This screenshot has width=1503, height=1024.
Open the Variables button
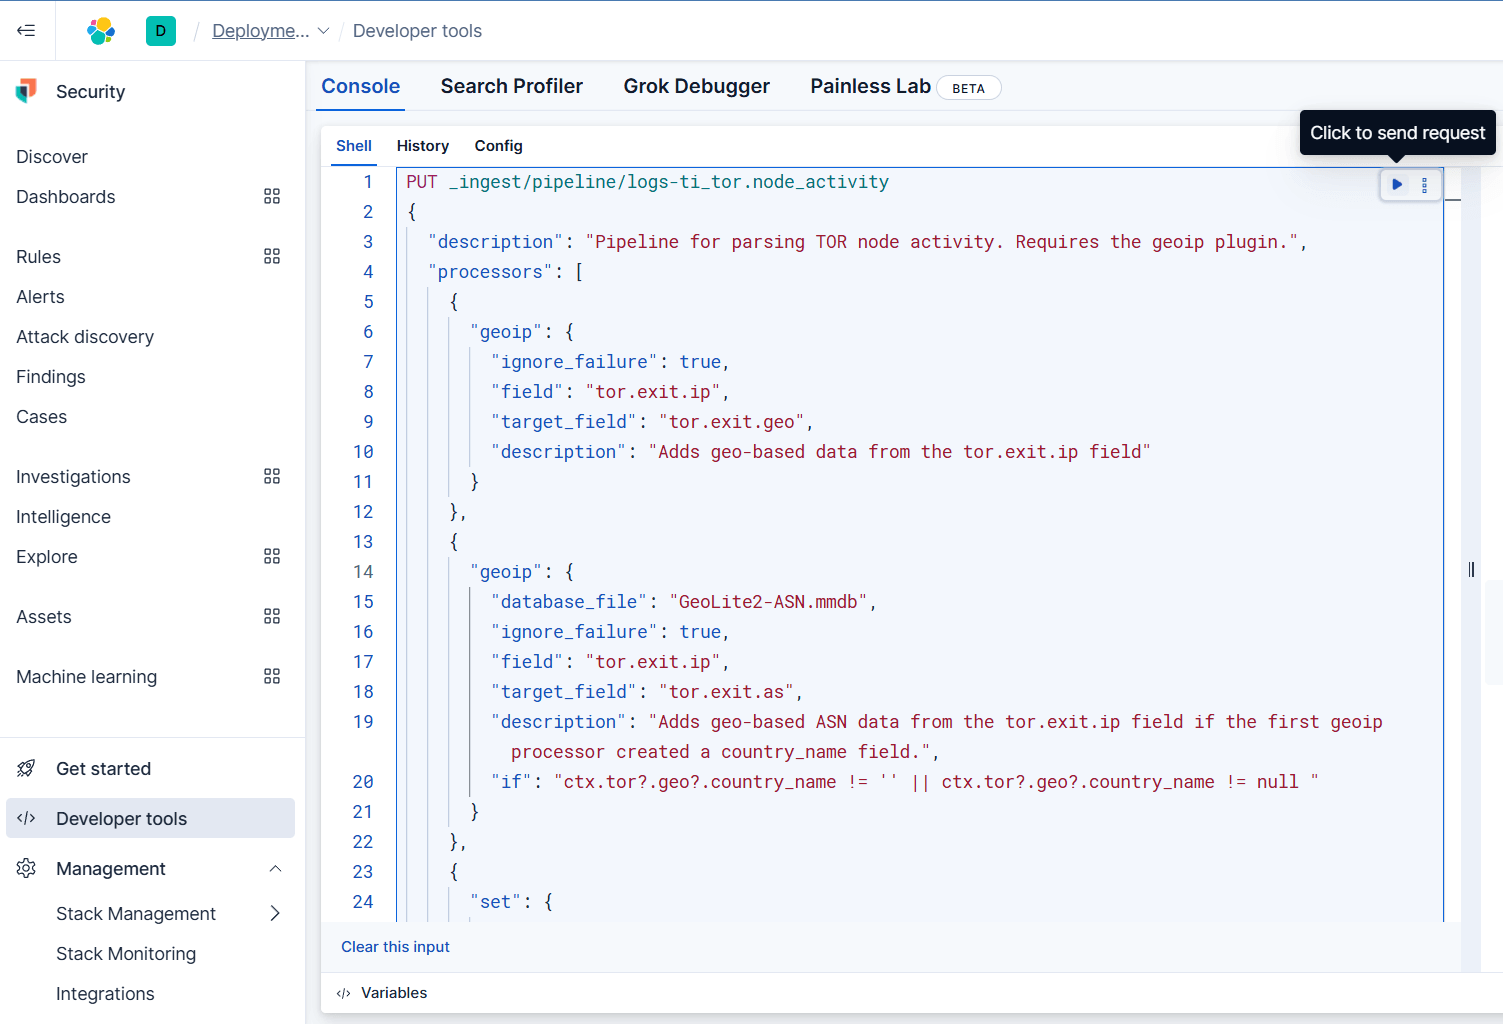[382, 993]
